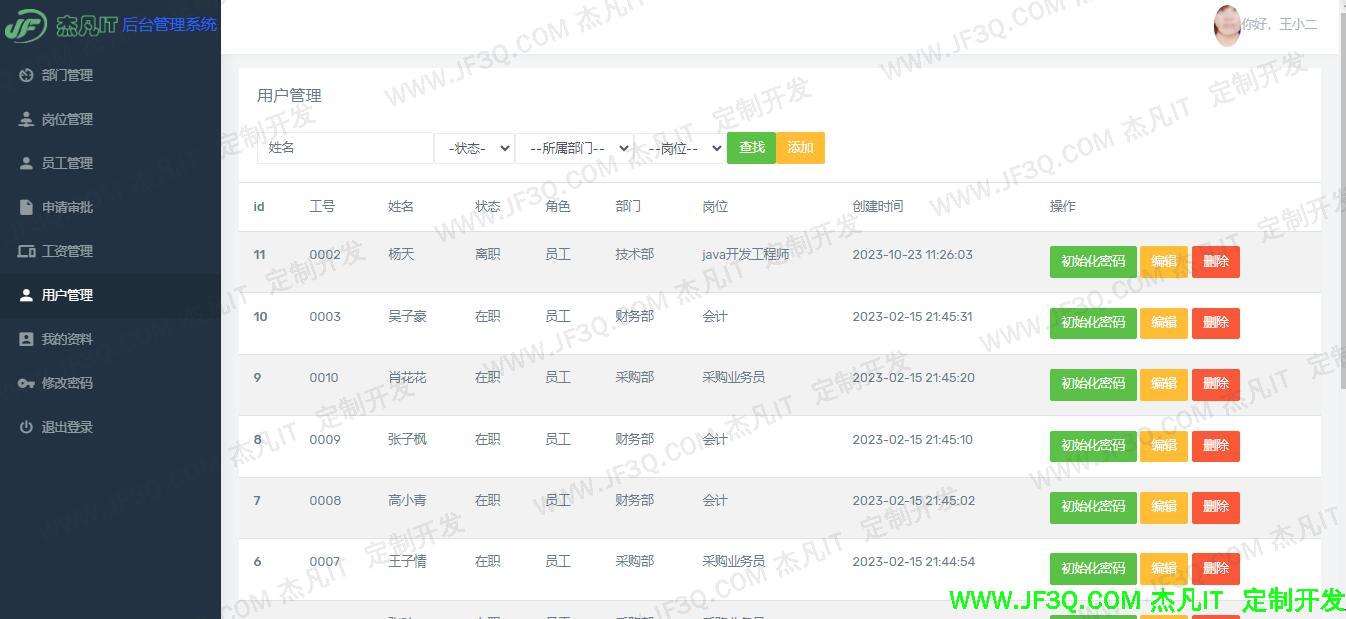Focus the 姓名 name search field
This screenshot has width=1346, height=619.
pyautogui.click(x=345, y=148)
